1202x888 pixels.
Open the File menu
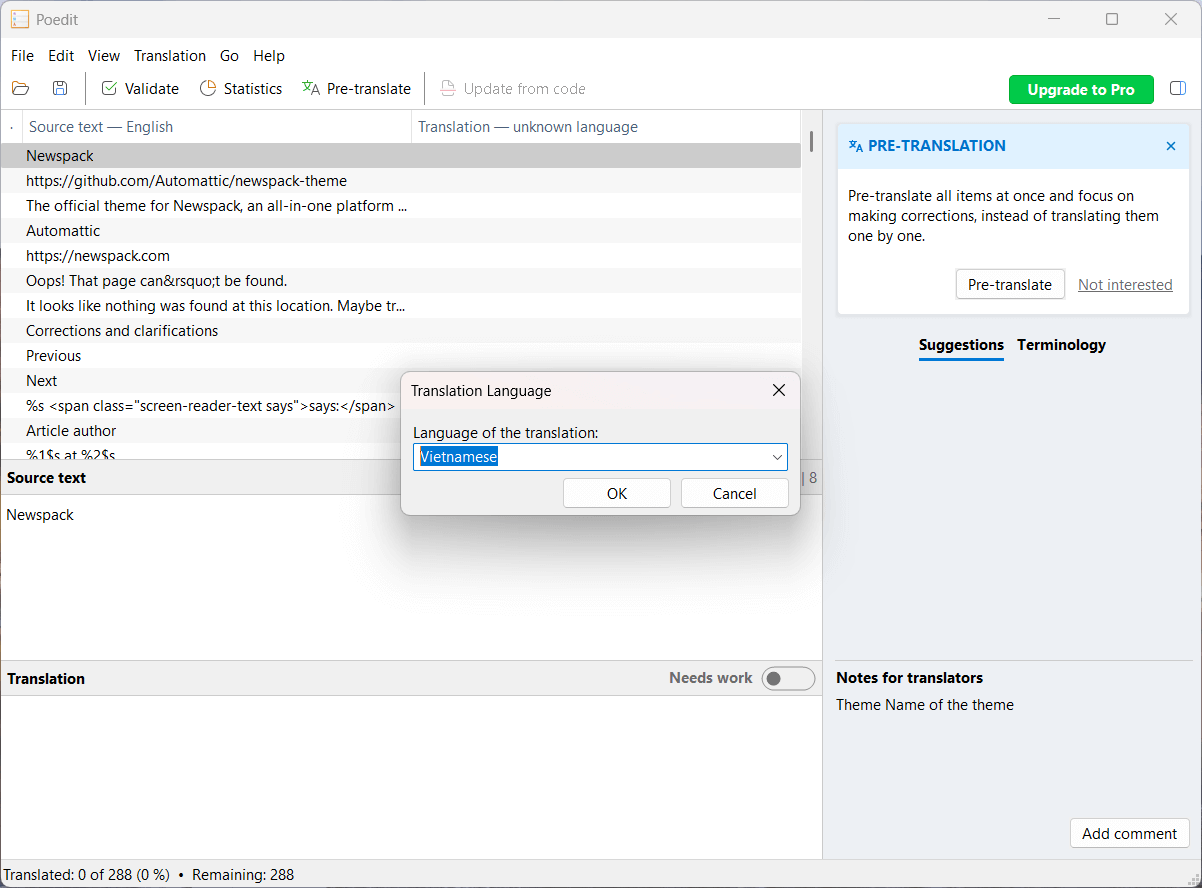[22, 56]
